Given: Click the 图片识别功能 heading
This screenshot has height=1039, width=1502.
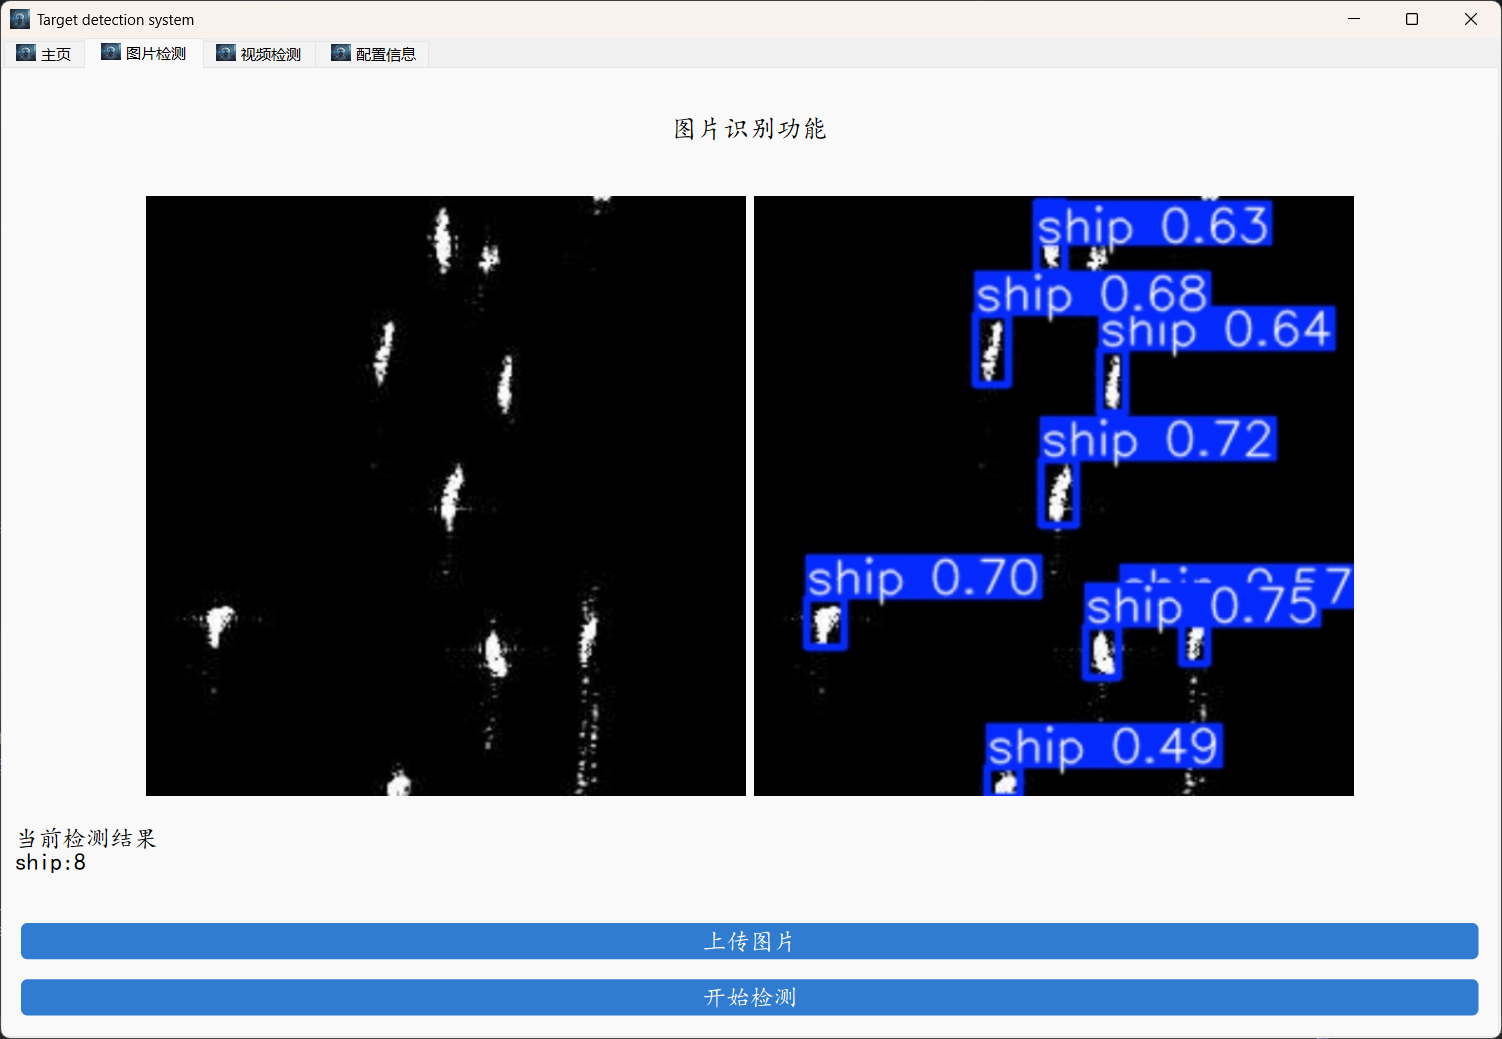Looking at the screenshot, I should point(751,128).
